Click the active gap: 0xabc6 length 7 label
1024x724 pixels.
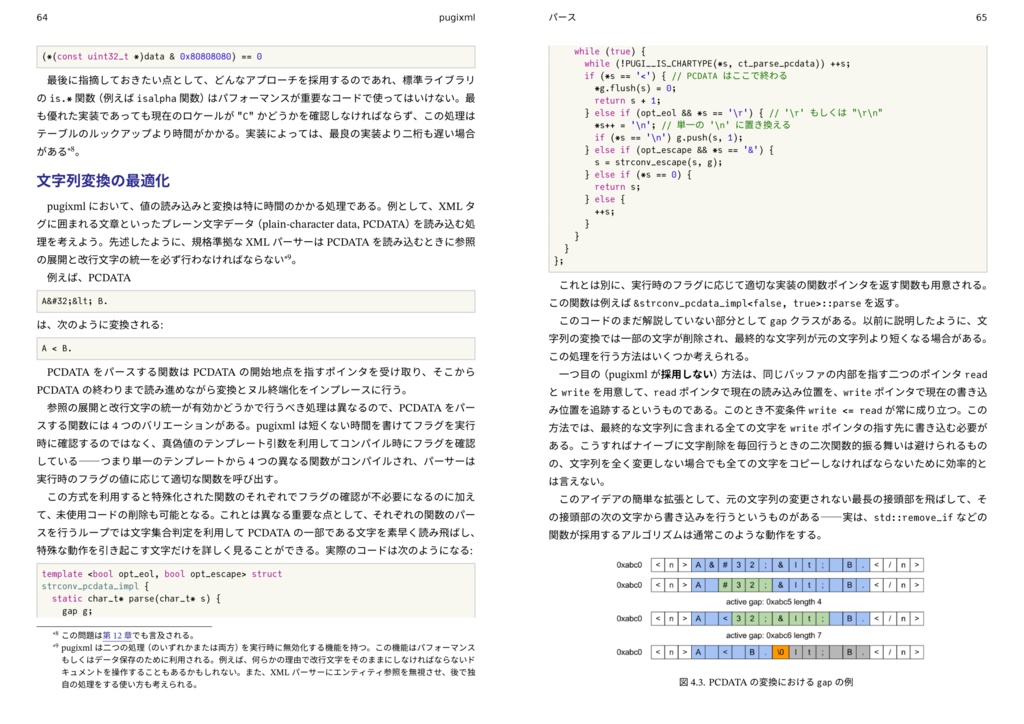[773, 635]
